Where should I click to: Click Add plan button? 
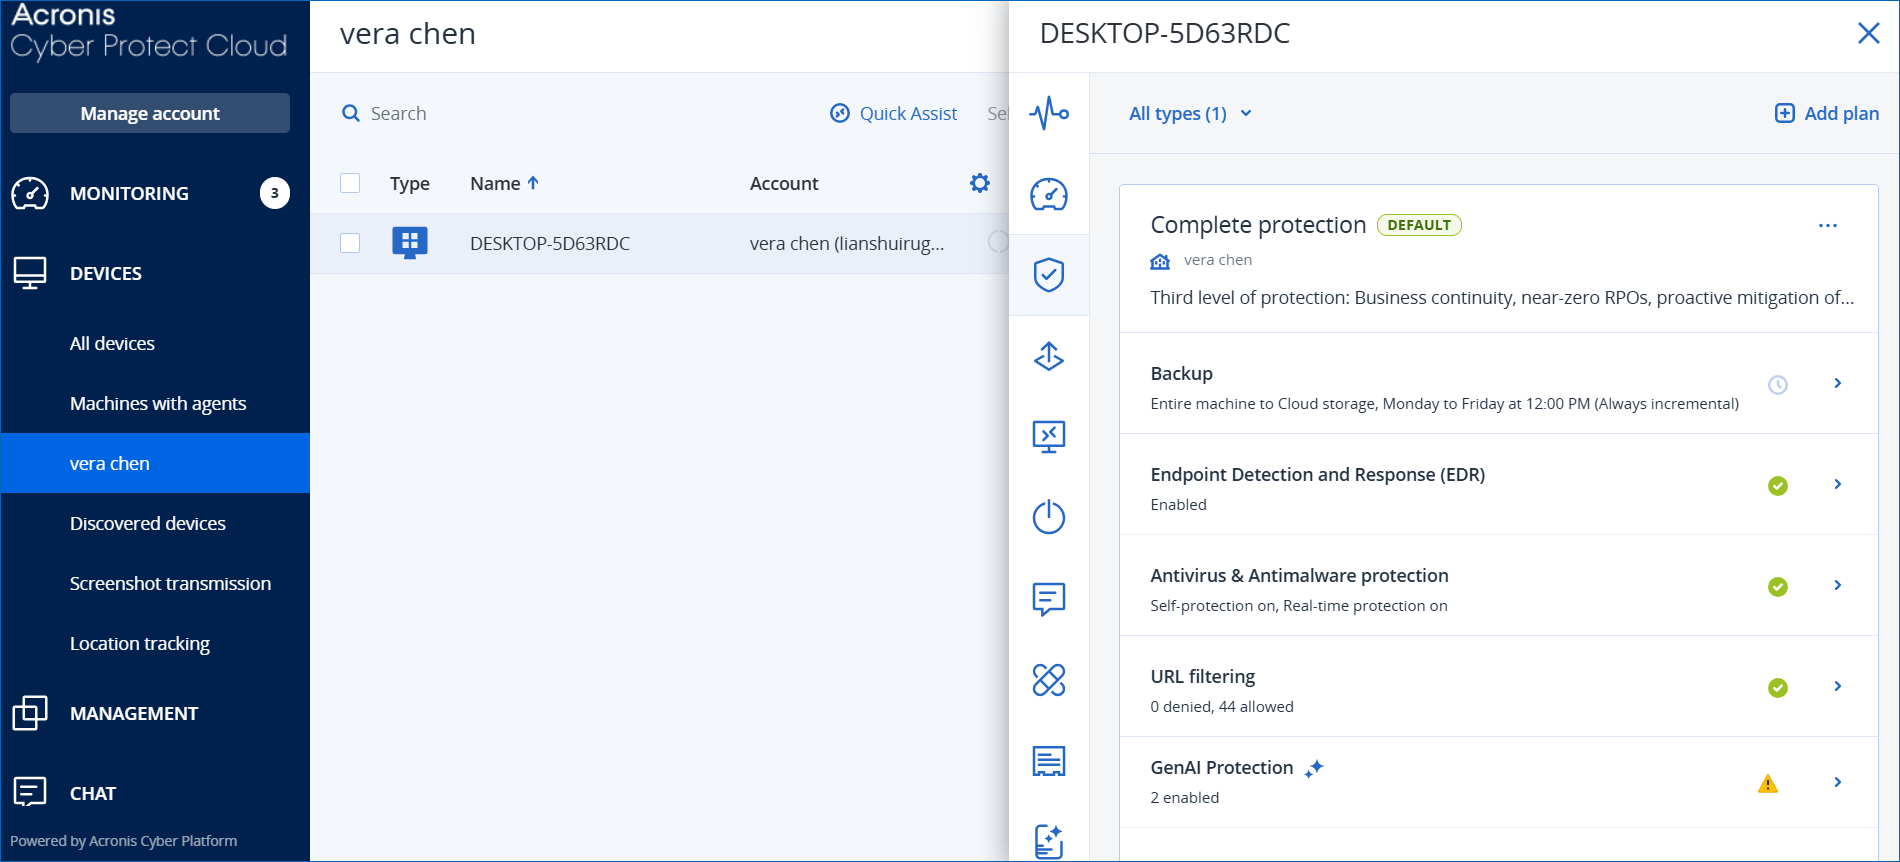[1827, 113]
